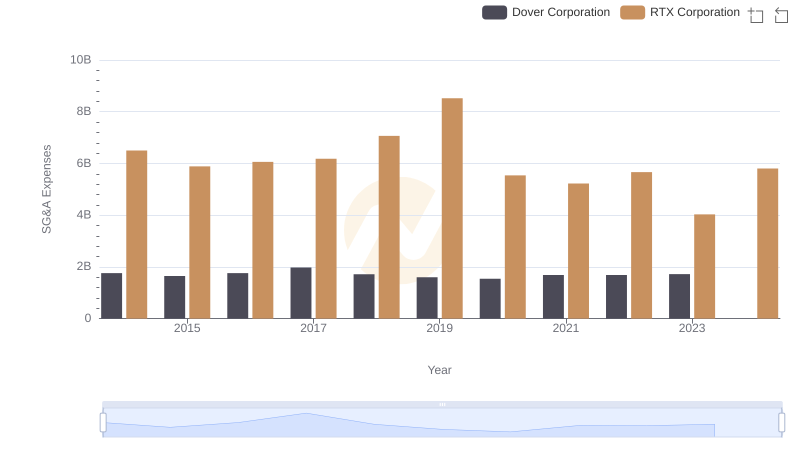This screenshot has height=461, width=800.
Task: Click the Dover bar for 2019
Action: pyautogui.click(x=427, y=298)
